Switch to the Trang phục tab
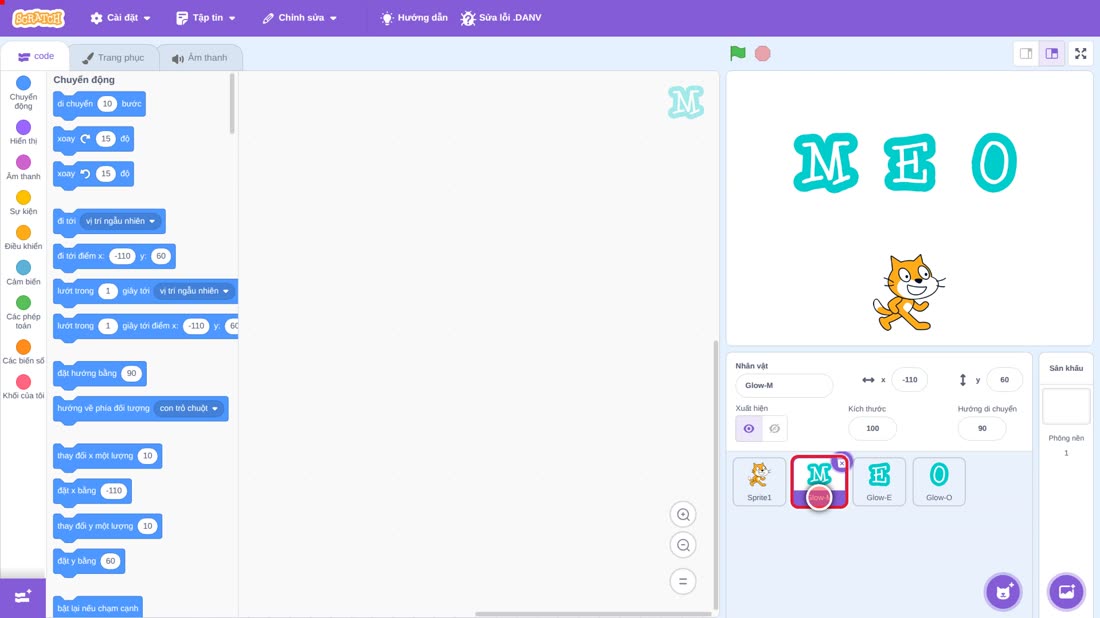1100x618 pixels. point(113,58)
